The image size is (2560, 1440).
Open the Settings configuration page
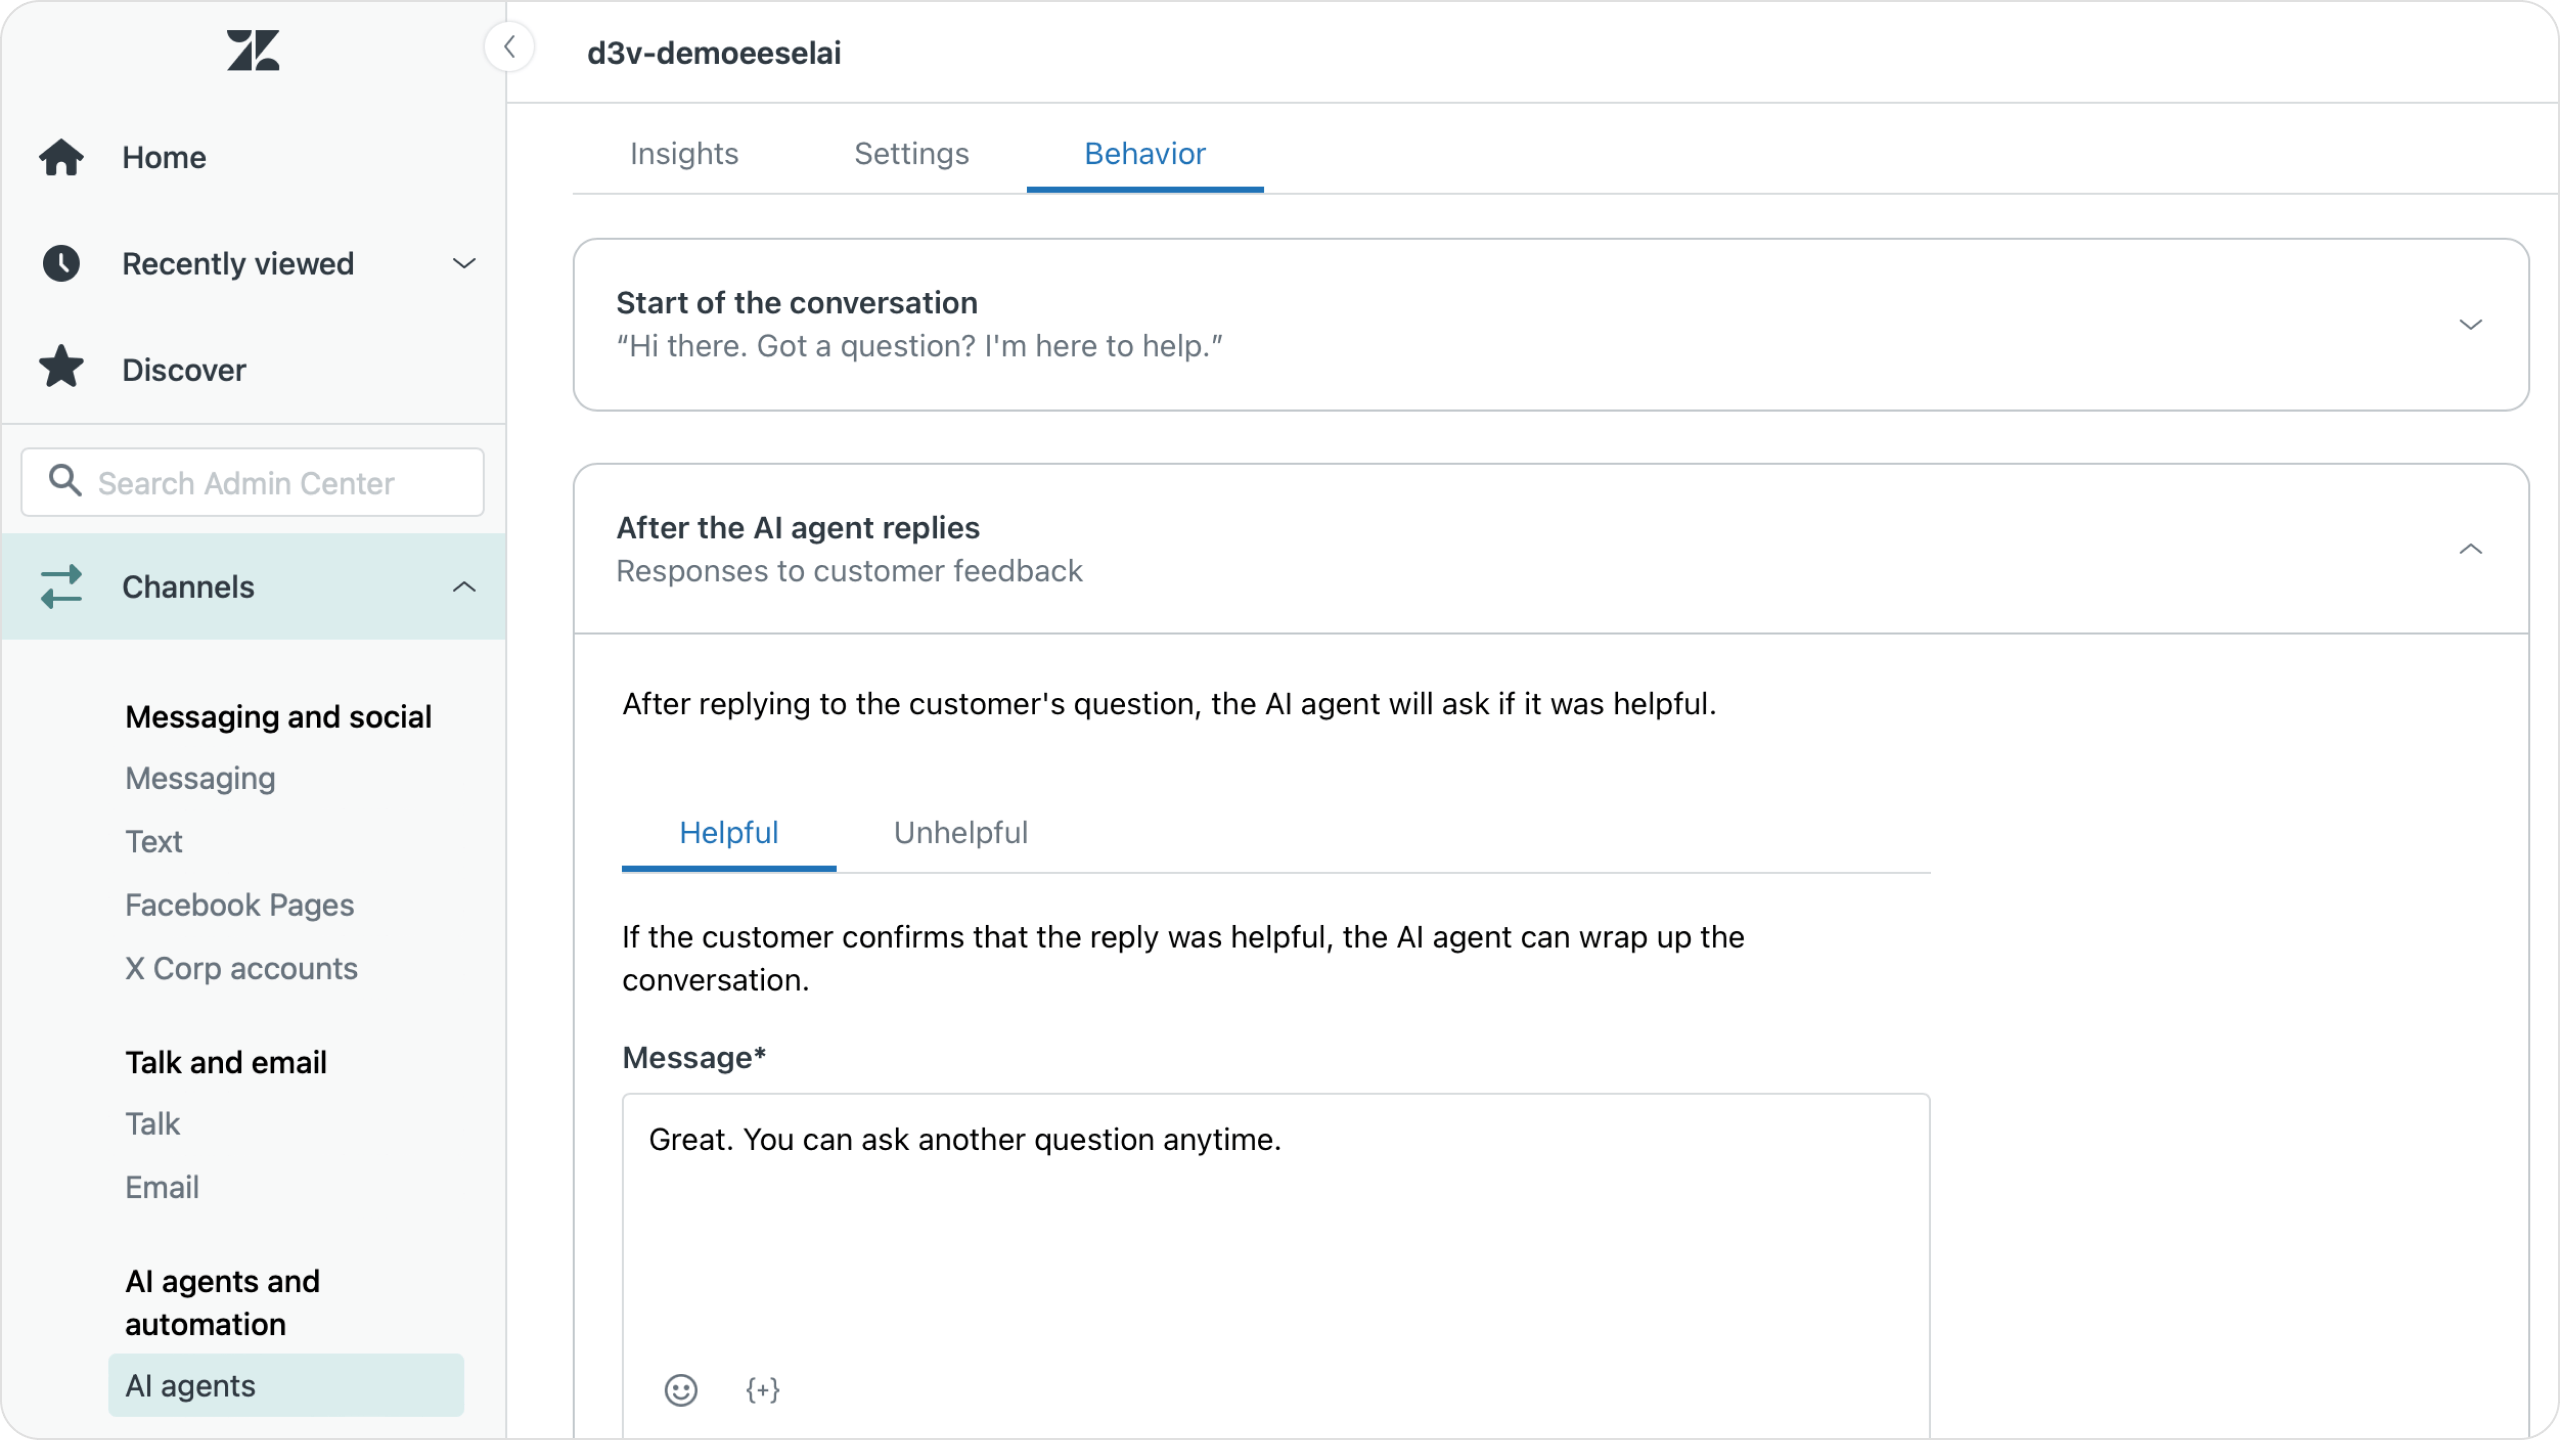coord(911,153)
